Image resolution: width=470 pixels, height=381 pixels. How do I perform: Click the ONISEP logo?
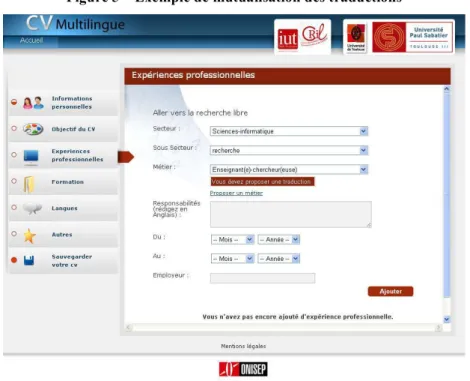(243, 370)
